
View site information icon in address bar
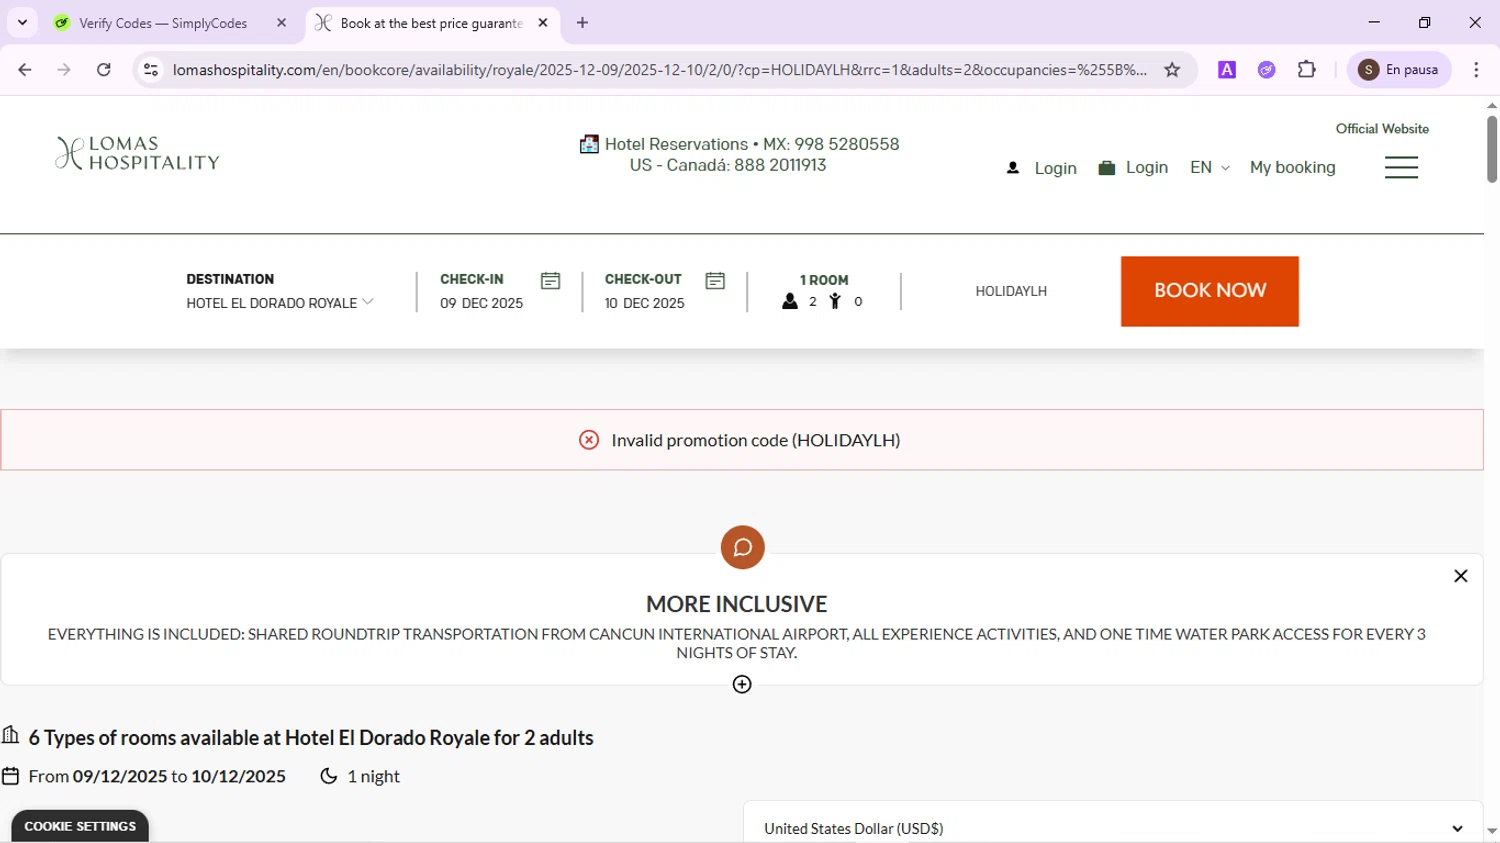point(151,70)
